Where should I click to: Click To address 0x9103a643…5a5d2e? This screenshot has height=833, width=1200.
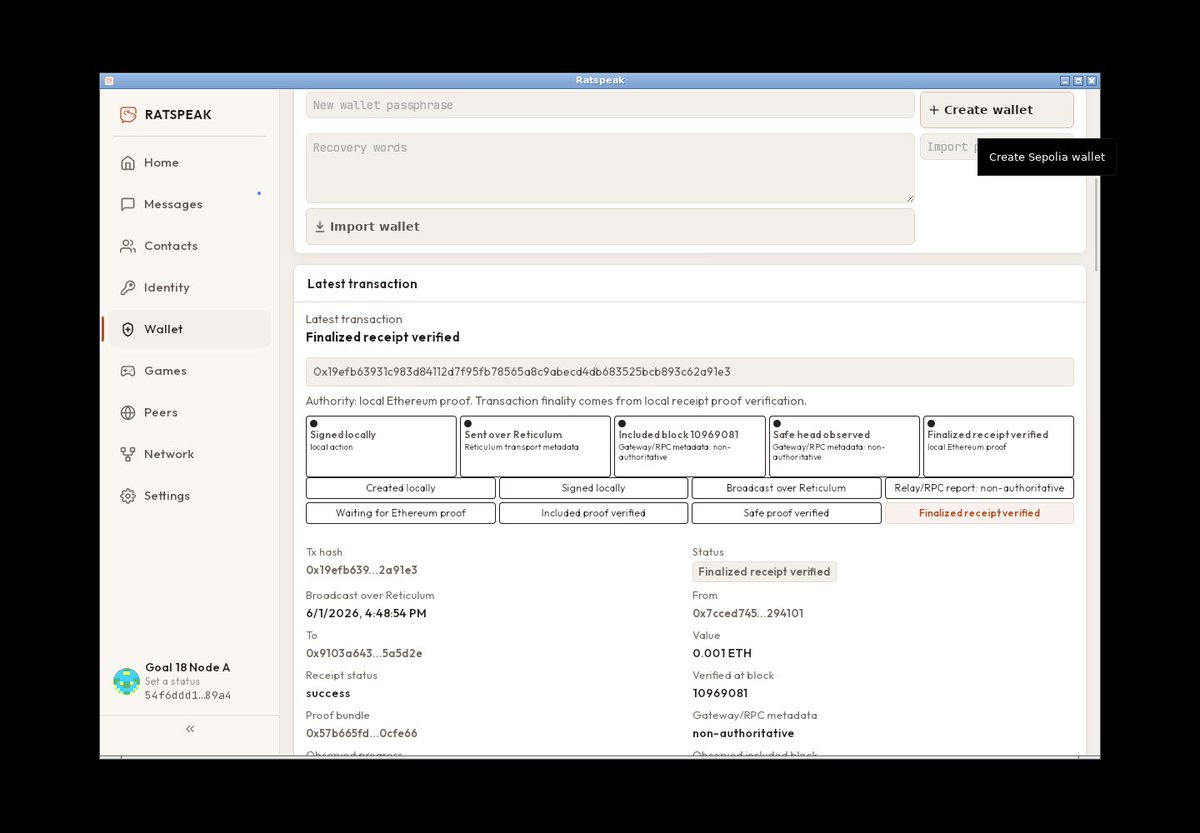[x=364, y=653]
